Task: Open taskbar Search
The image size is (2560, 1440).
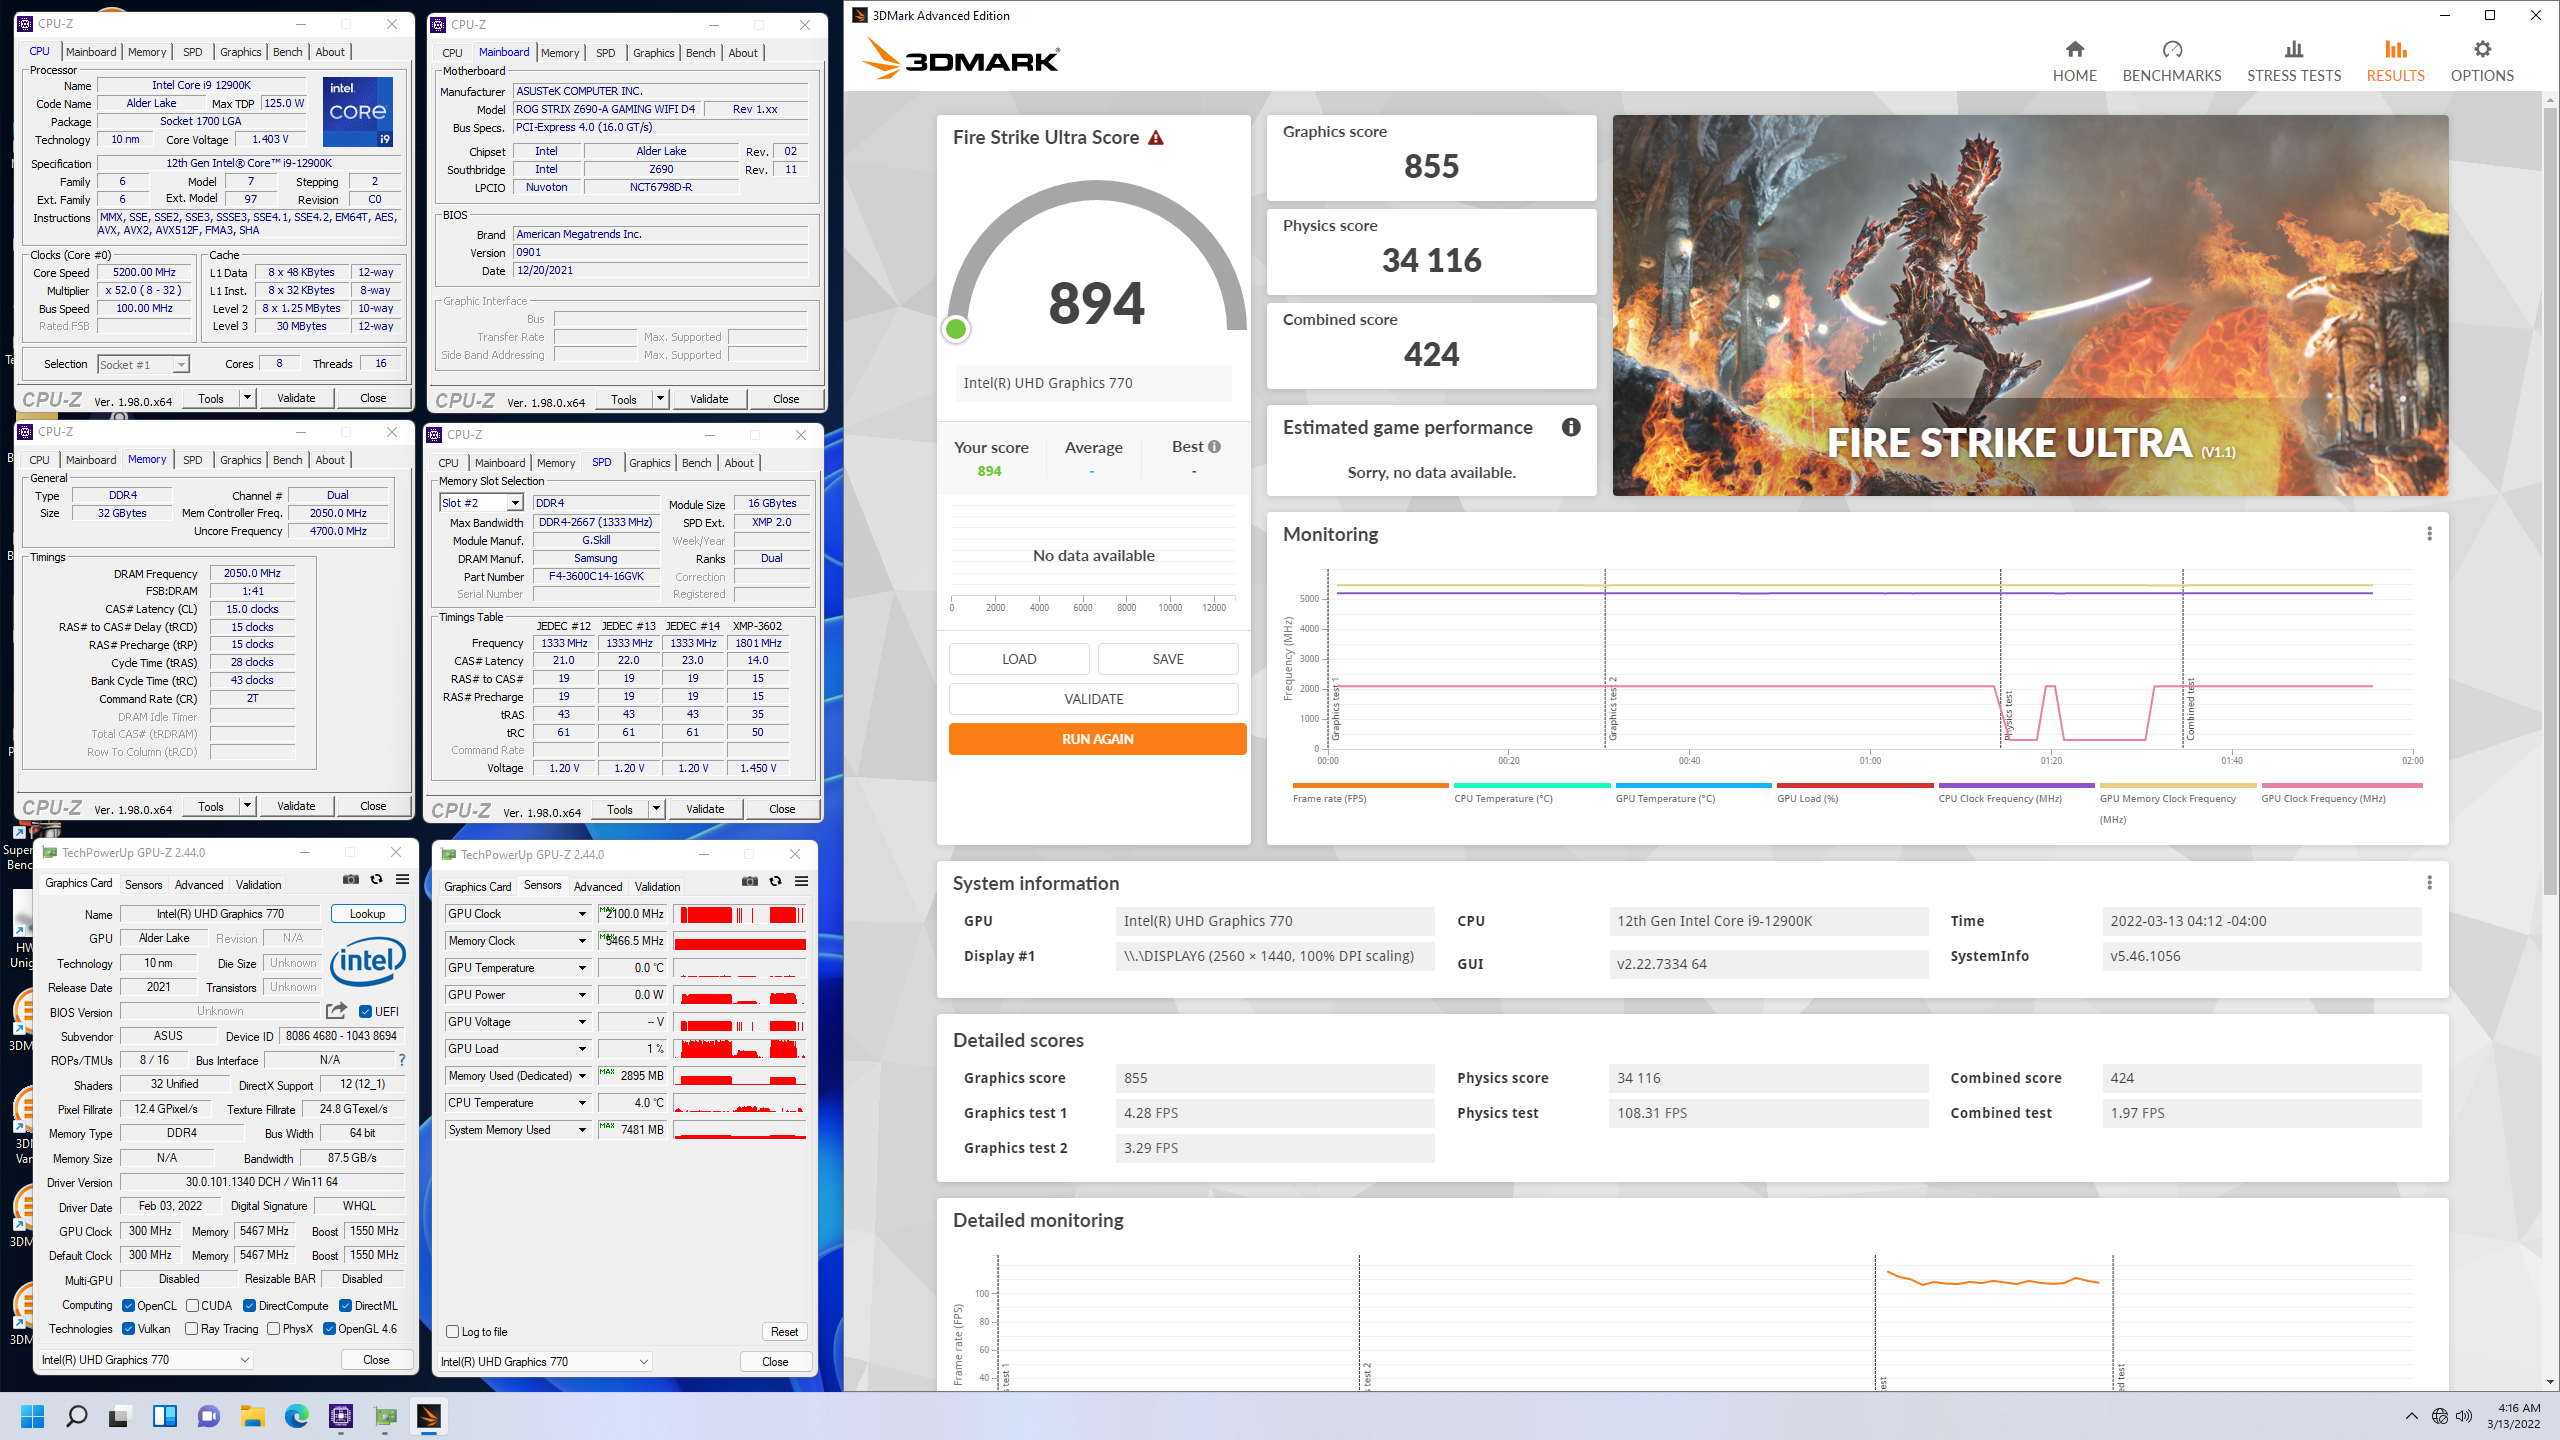Action: click(76, 1416)
